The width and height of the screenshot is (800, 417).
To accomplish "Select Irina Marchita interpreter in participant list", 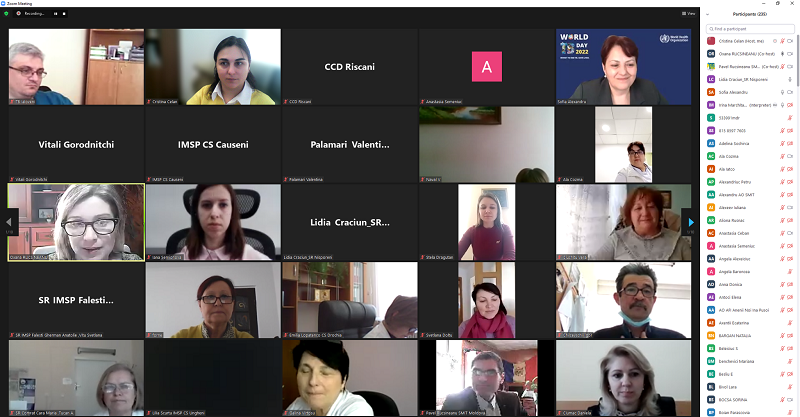I will pos(749,105).
